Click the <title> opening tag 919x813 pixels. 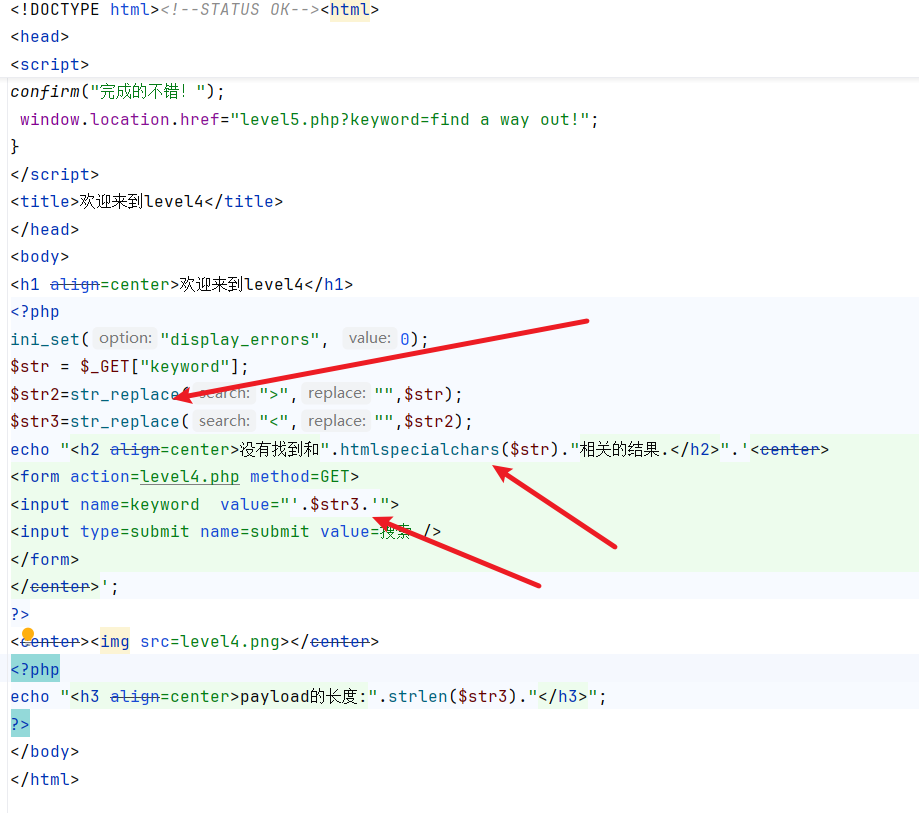45,201
